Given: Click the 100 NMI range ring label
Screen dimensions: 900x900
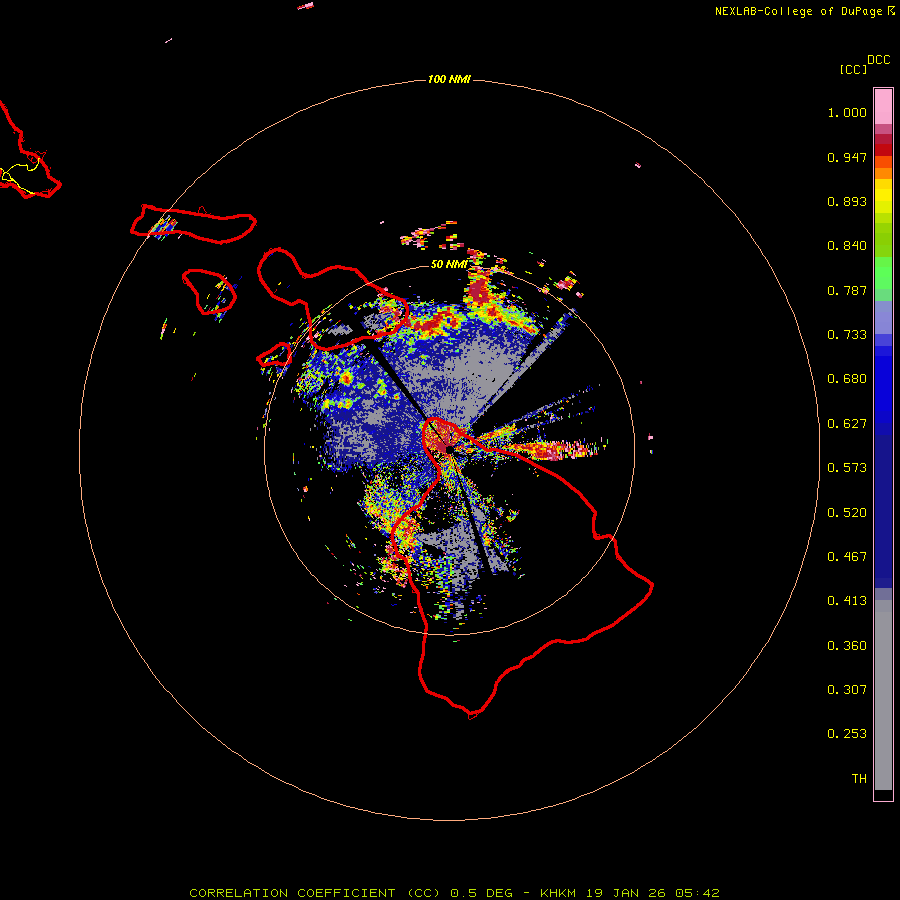Looking at the screenshot, I should tap(449, 79).
